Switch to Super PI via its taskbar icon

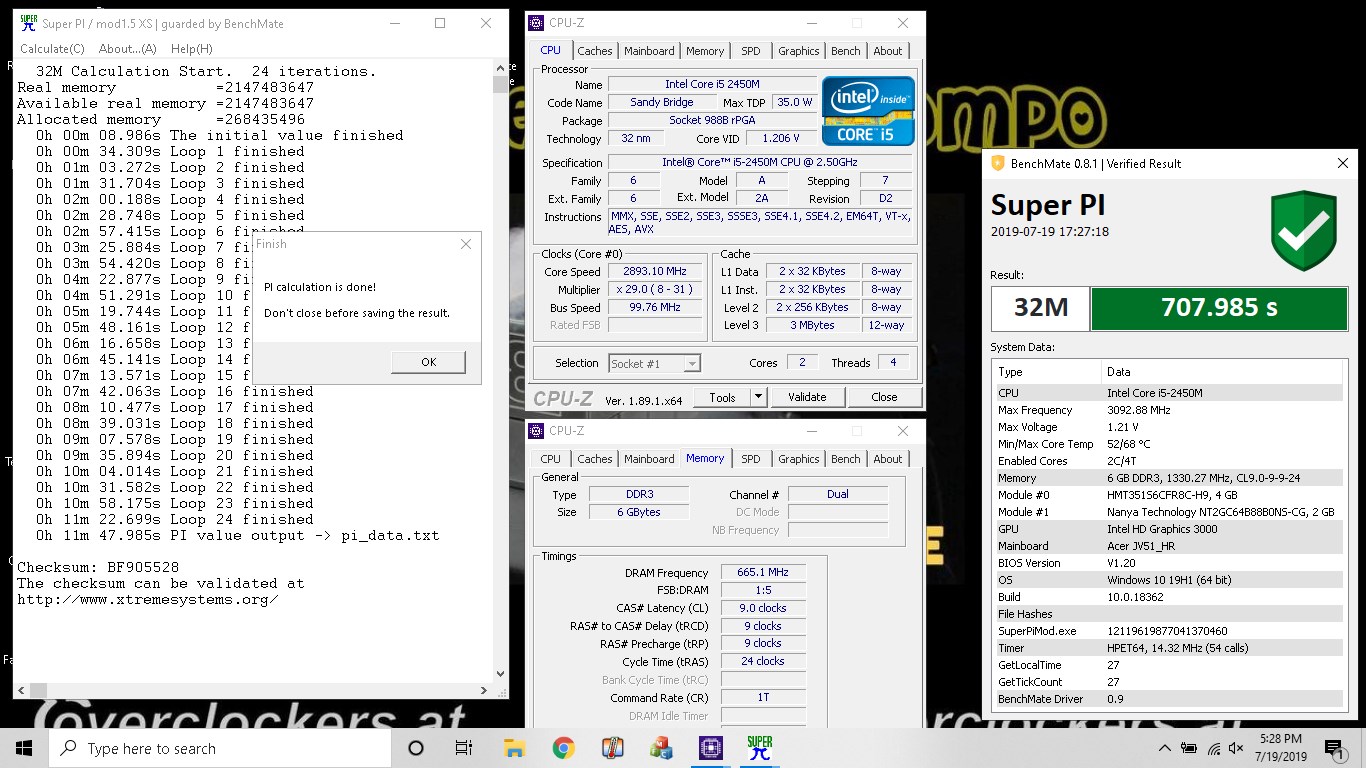759,748
